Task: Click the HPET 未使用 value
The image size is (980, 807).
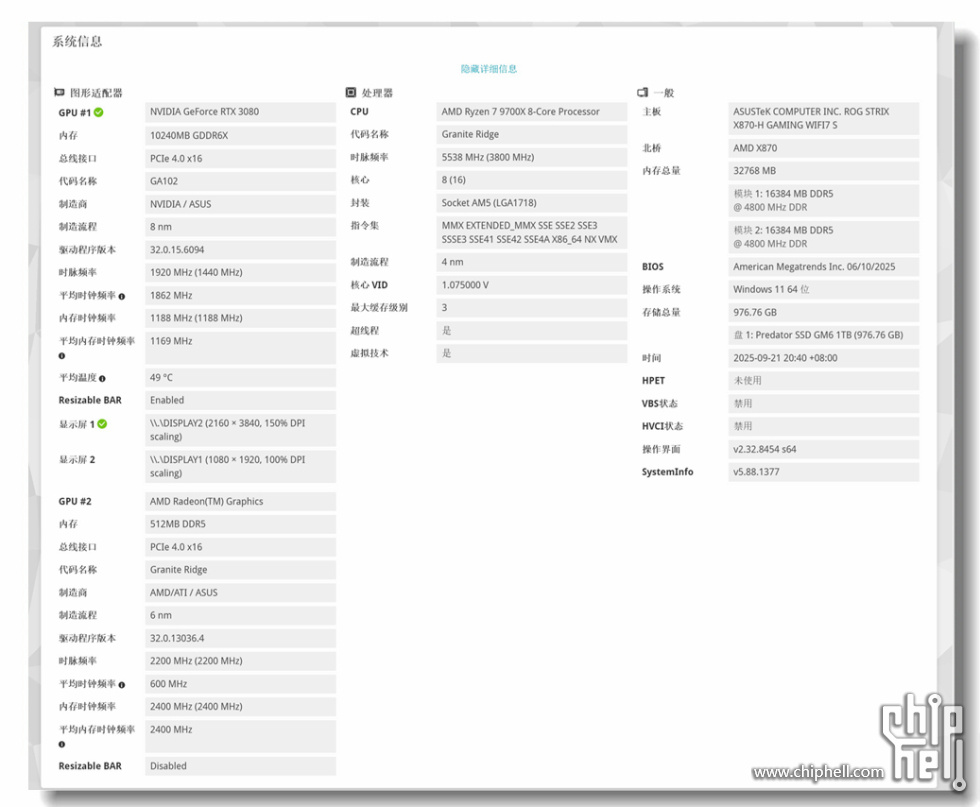Action: coord(824,381)
